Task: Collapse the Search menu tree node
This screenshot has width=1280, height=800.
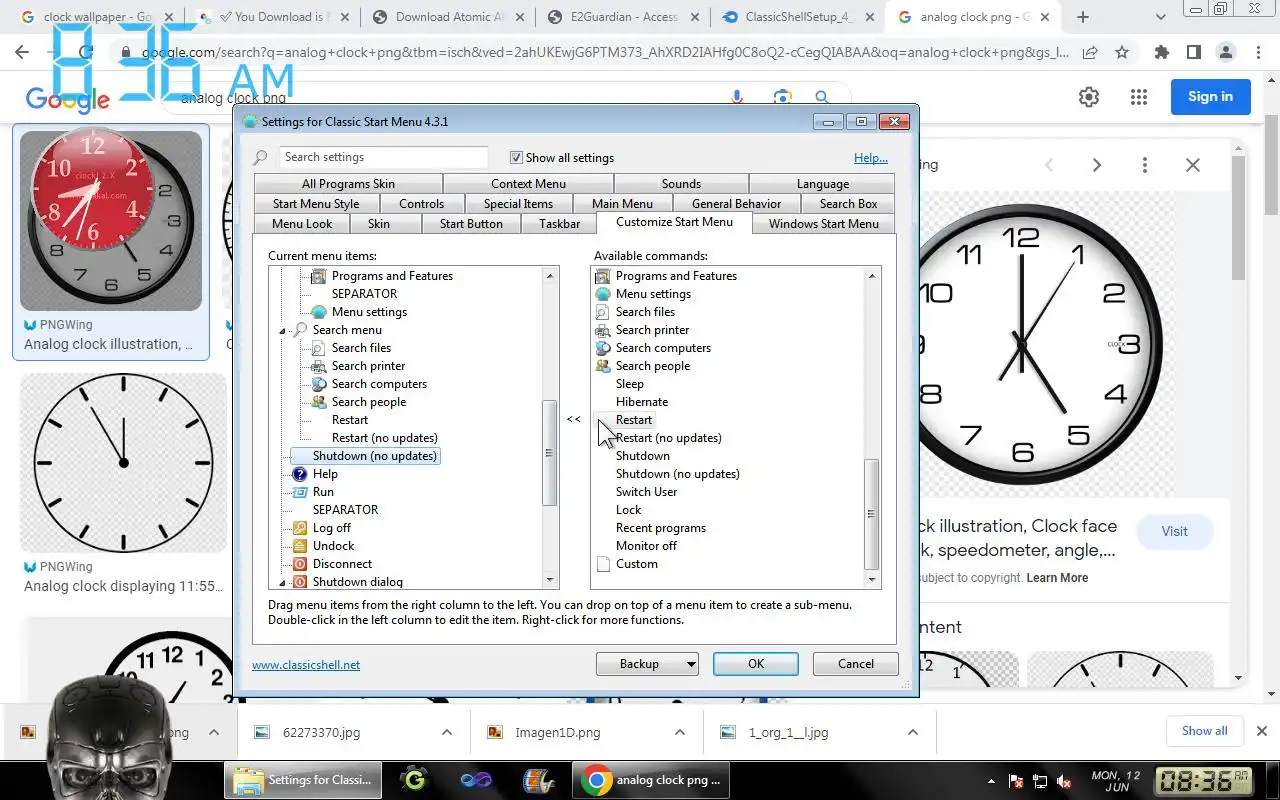Action: [285, 330]
